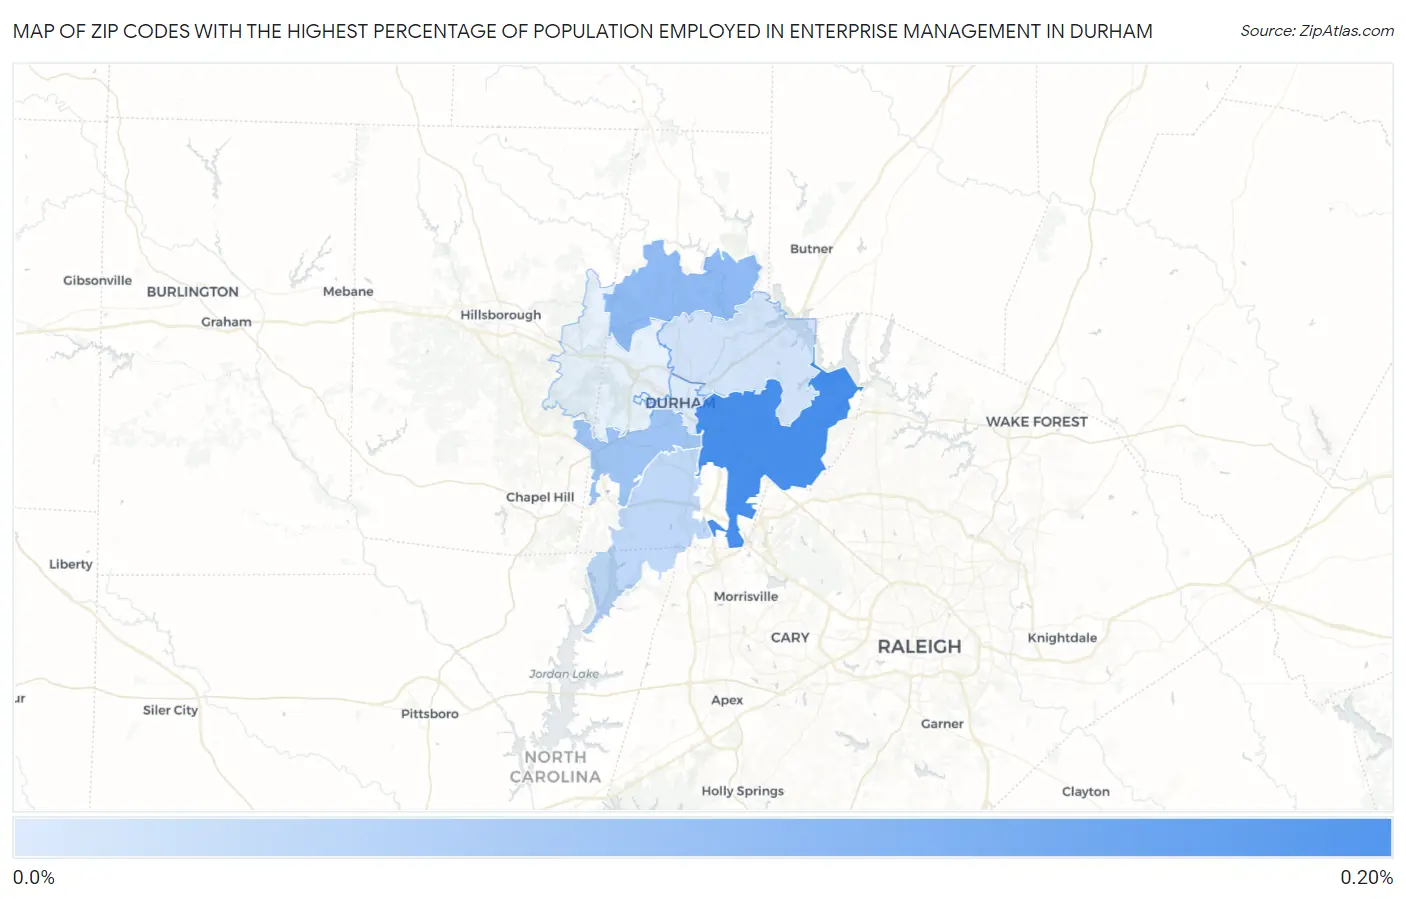
Task: Select the CARY city label
Action: pyautogui.click(x=790, y=638)
